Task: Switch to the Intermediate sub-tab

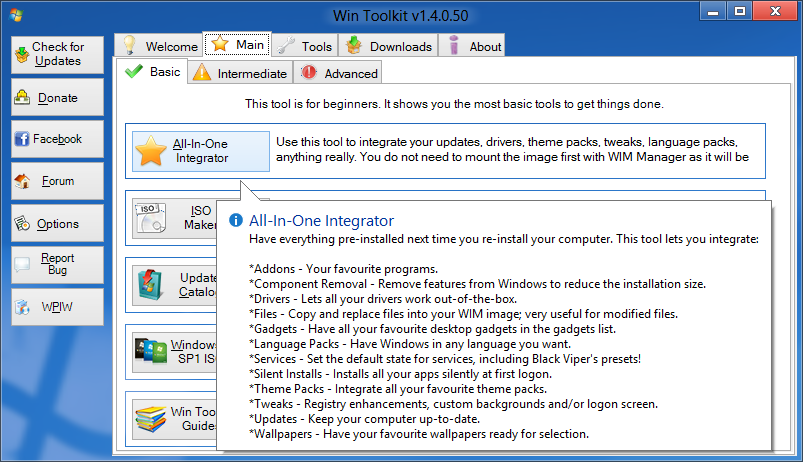Action: 240,73
